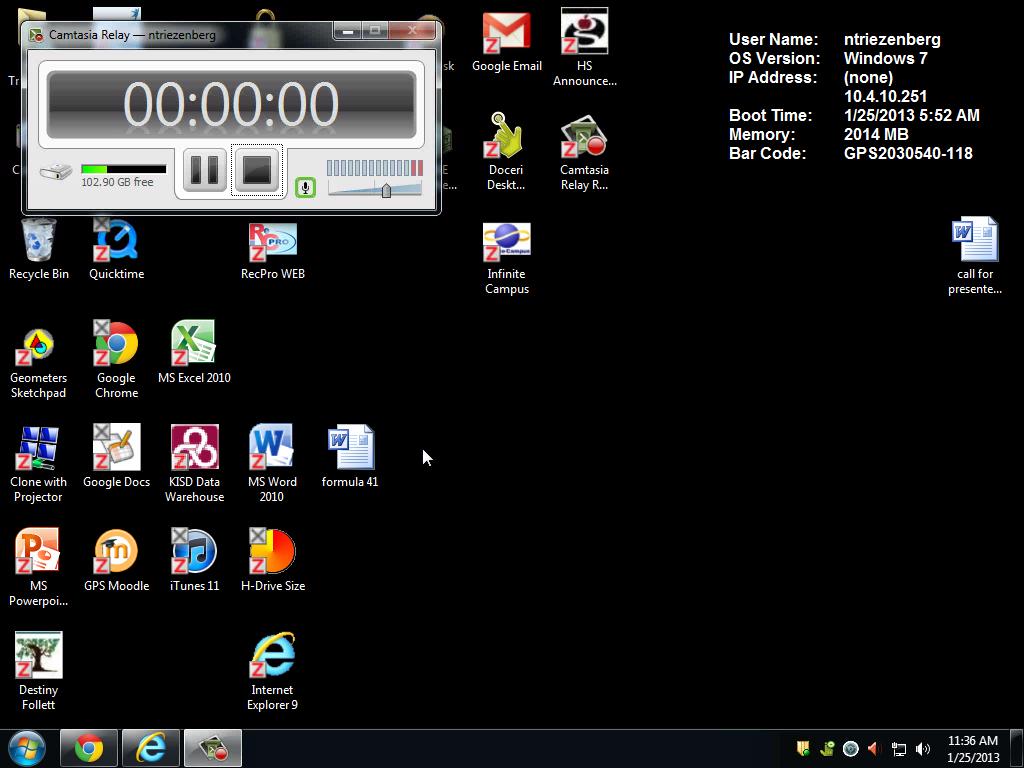Select the 'formula 41' document icon
The width and height of the screenshot is (1024, 768).
coord(350,456)
